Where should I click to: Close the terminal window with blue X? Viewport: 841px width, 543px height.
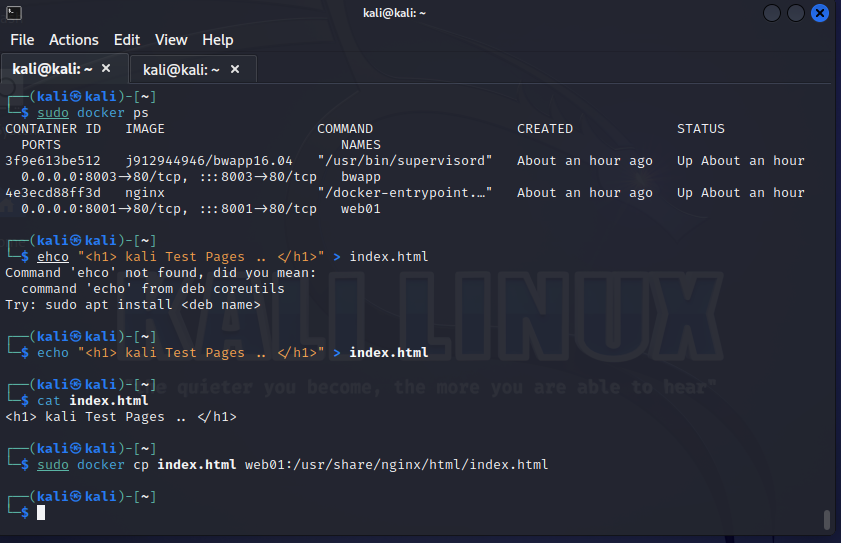(820, 13)
